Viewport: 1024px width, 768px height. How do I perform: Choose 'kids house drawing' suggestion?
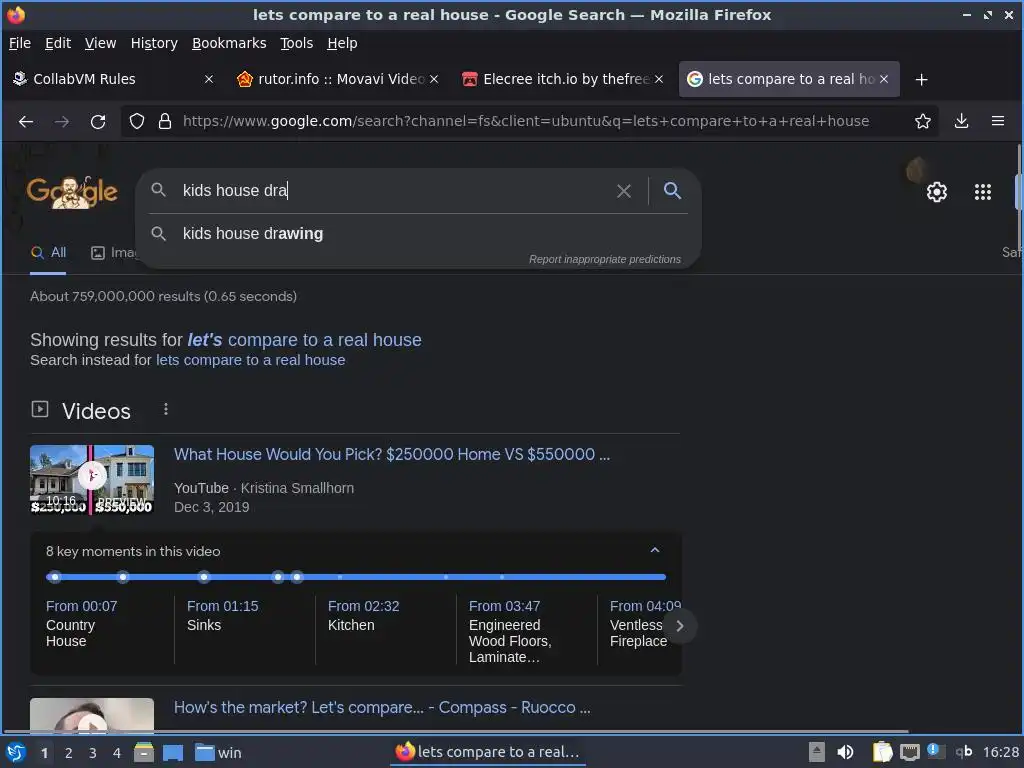tap(418, 234)
